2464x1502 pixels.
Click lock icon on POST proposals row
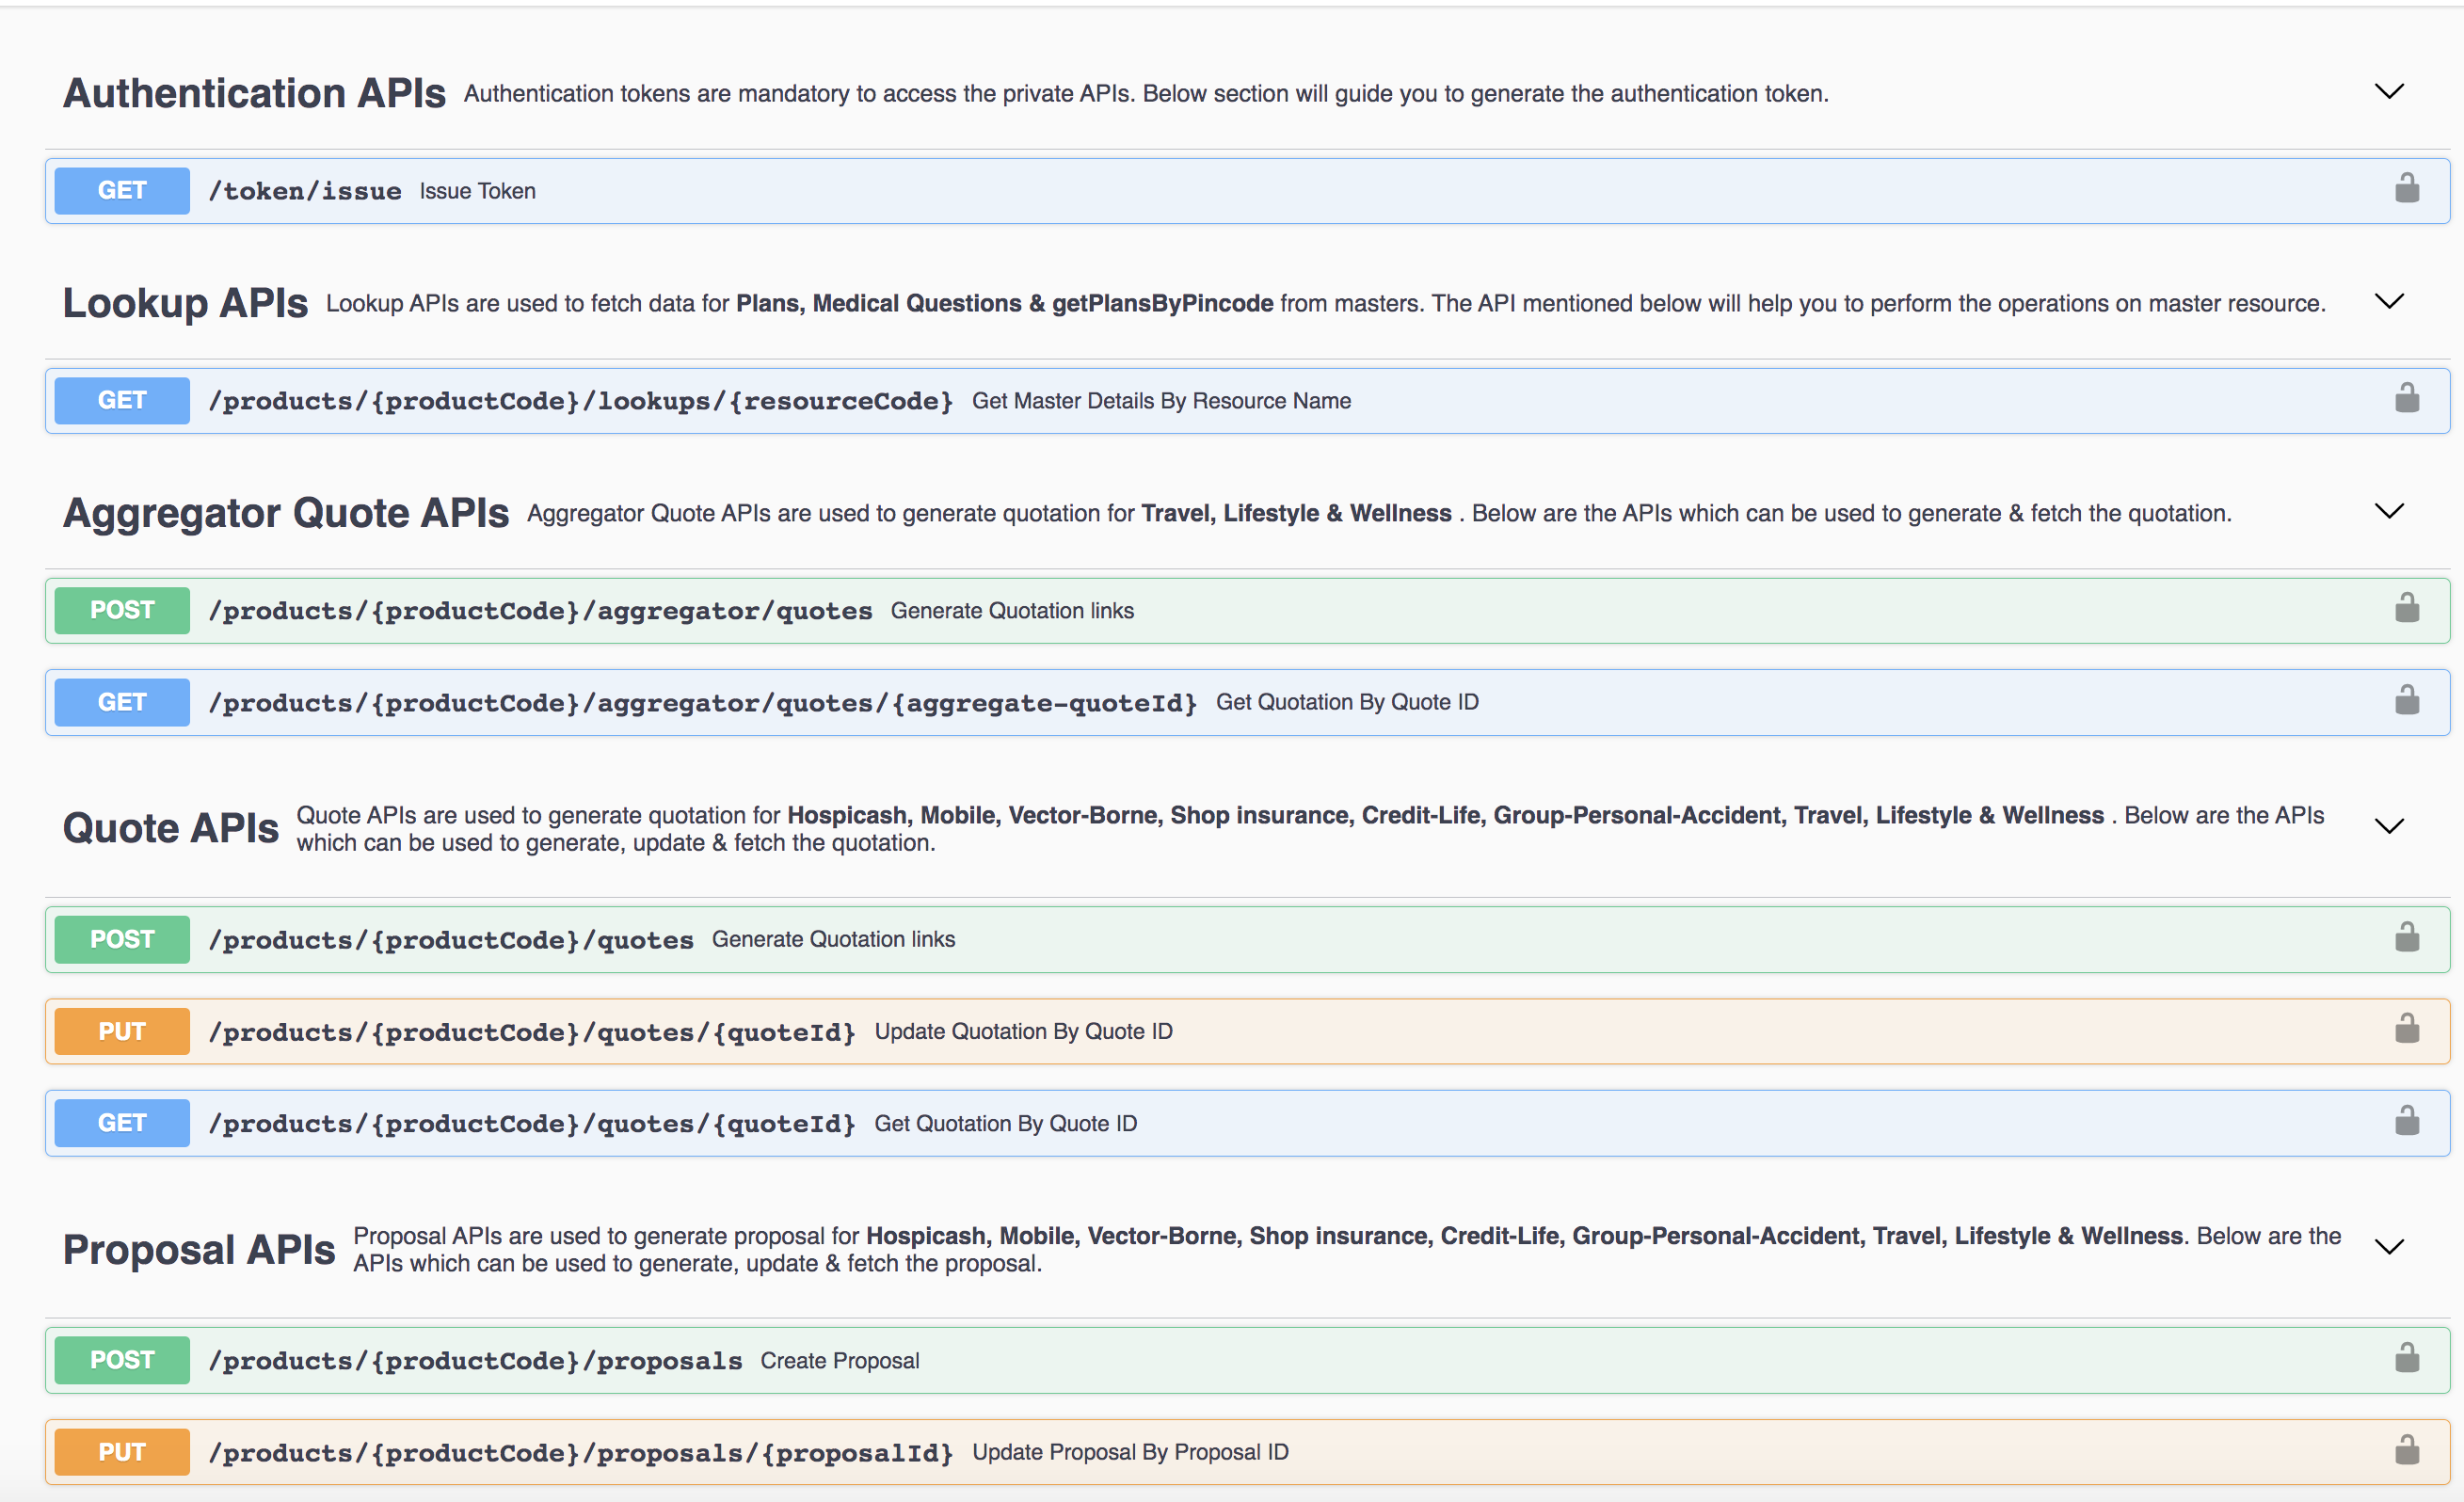click(x=2406, y=1358)
